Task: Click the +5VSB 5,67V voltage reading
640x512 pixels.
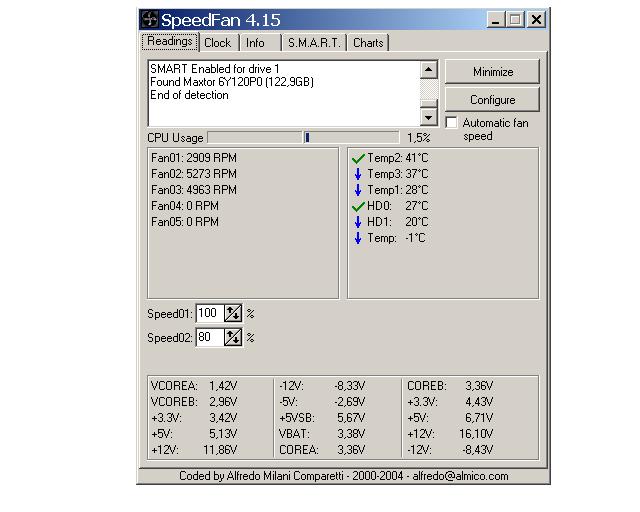Action: click(x=322, y=418)
